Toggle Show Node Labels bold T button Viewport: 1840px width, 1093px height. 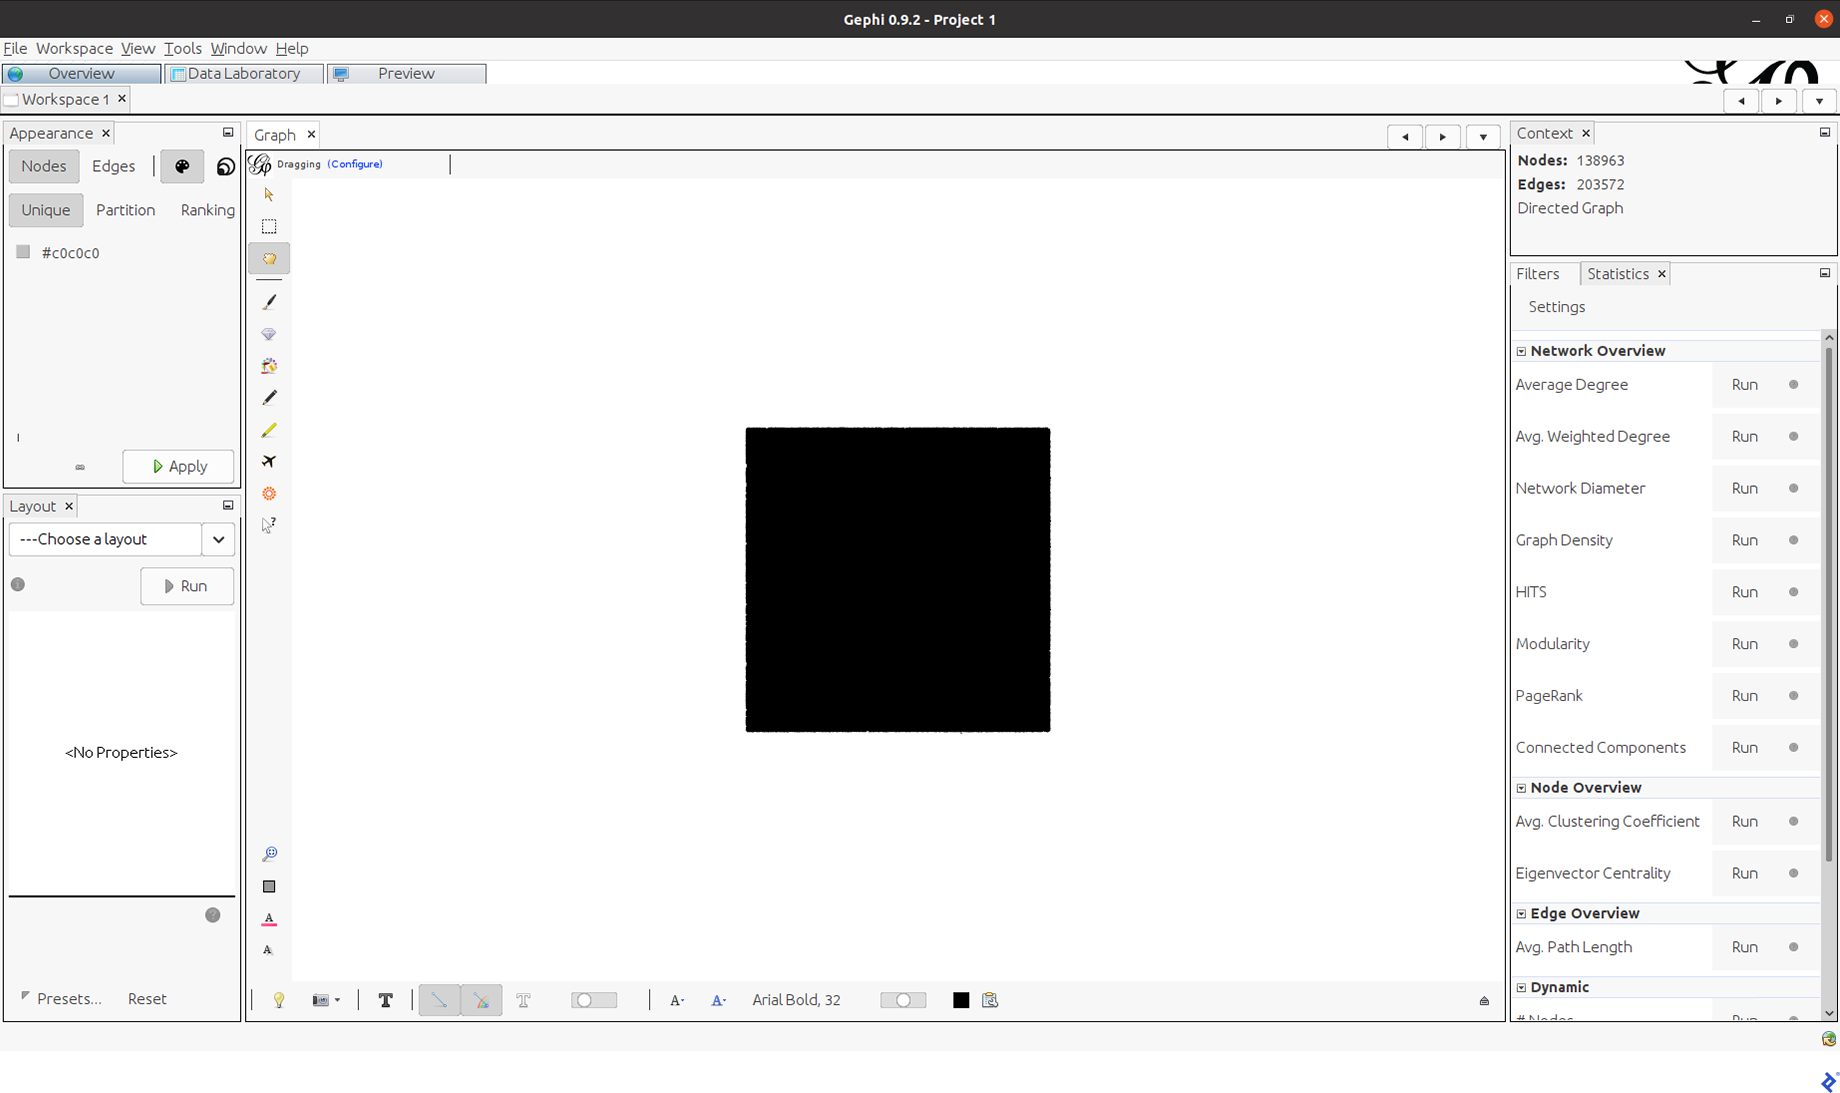click(385, 1000)
